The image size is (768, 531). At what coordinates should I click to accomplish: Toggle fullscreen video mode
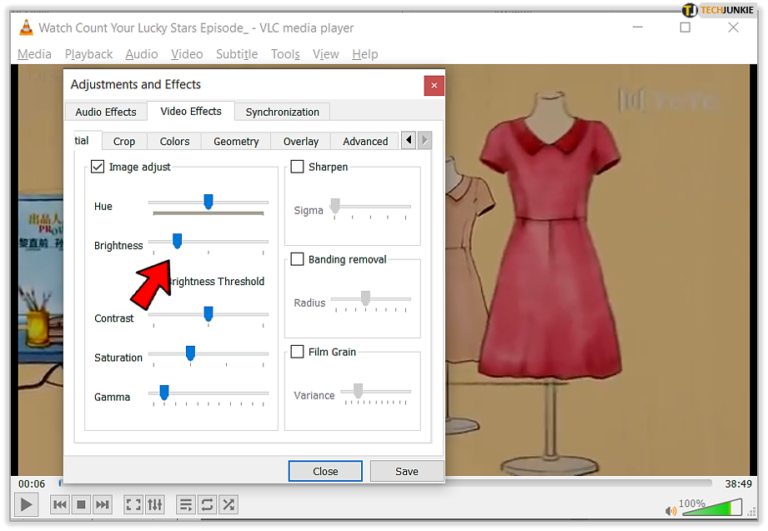[133, 505]
